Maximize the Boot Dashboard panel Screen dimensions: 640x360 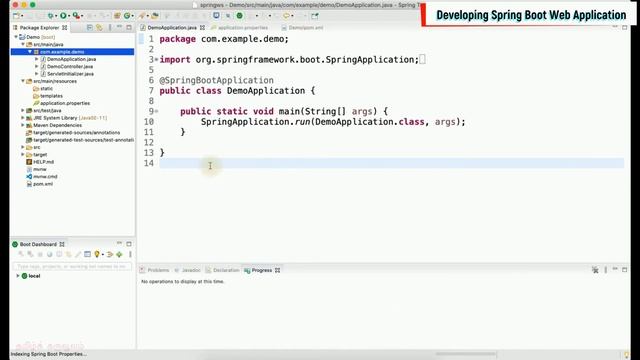tap(129, 244)
